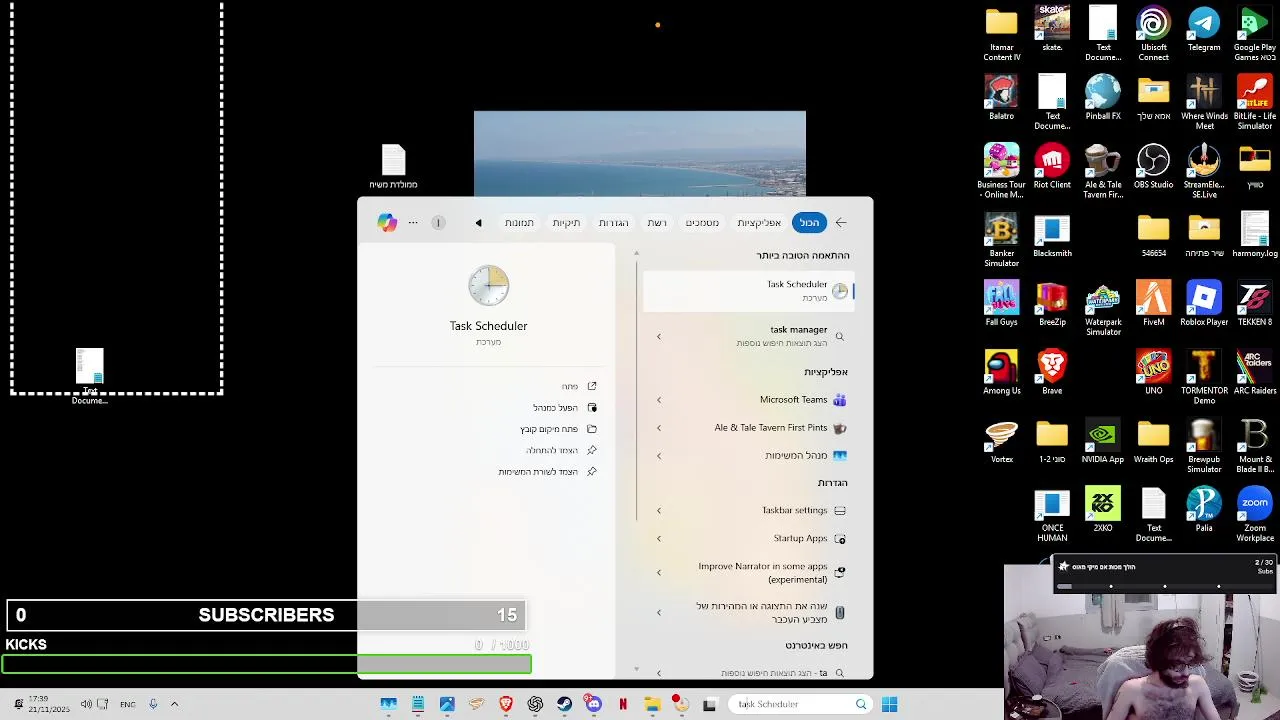Open the Copilot icon in search panel

387,222
